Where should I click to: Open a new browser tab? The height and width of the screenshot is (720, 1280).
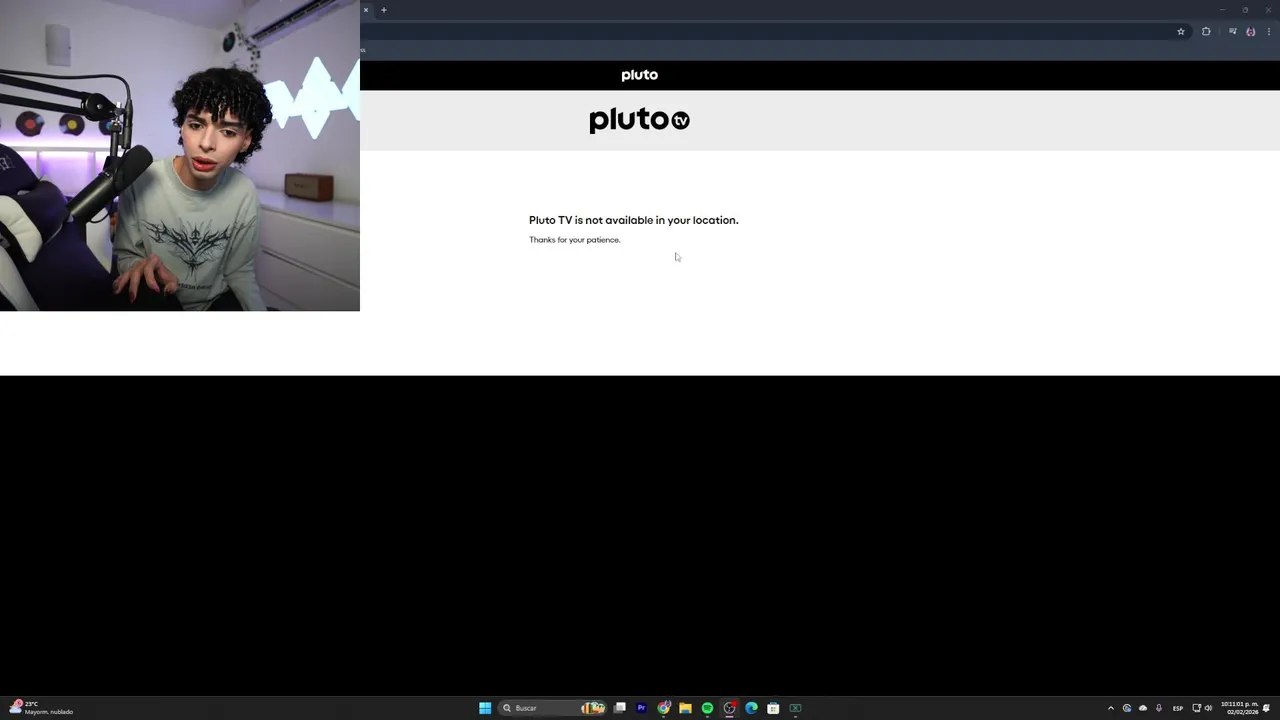384,10
